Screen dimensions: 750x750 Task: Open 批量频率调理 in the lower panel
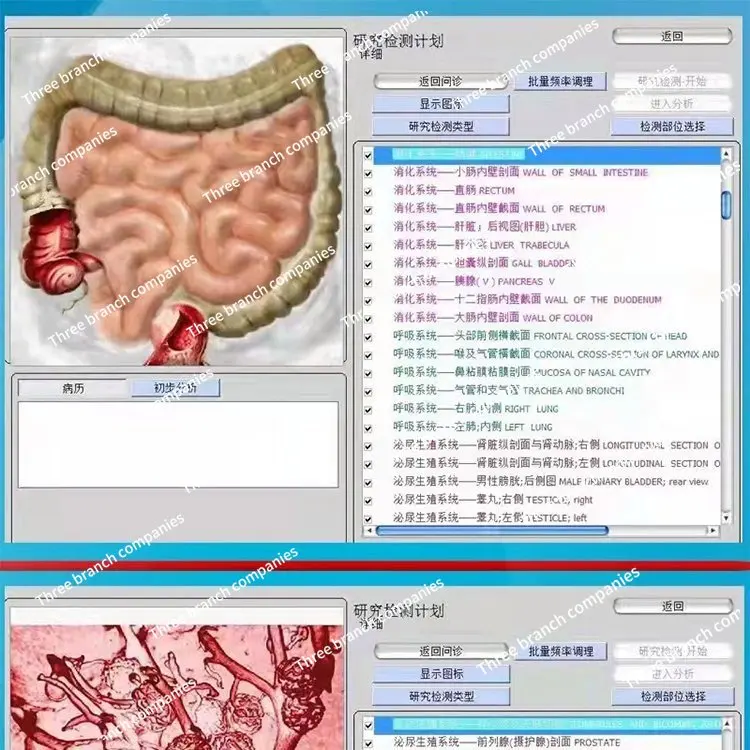tap(561, 651)
